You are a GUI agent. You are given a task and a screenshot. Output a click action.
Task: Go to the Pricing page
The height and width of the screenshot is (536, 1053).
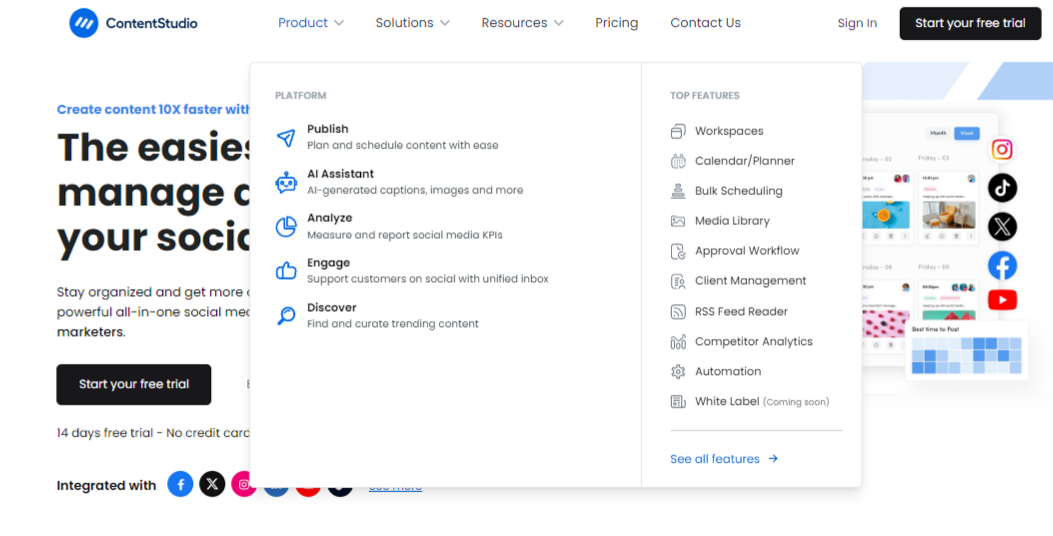(616, 23)
